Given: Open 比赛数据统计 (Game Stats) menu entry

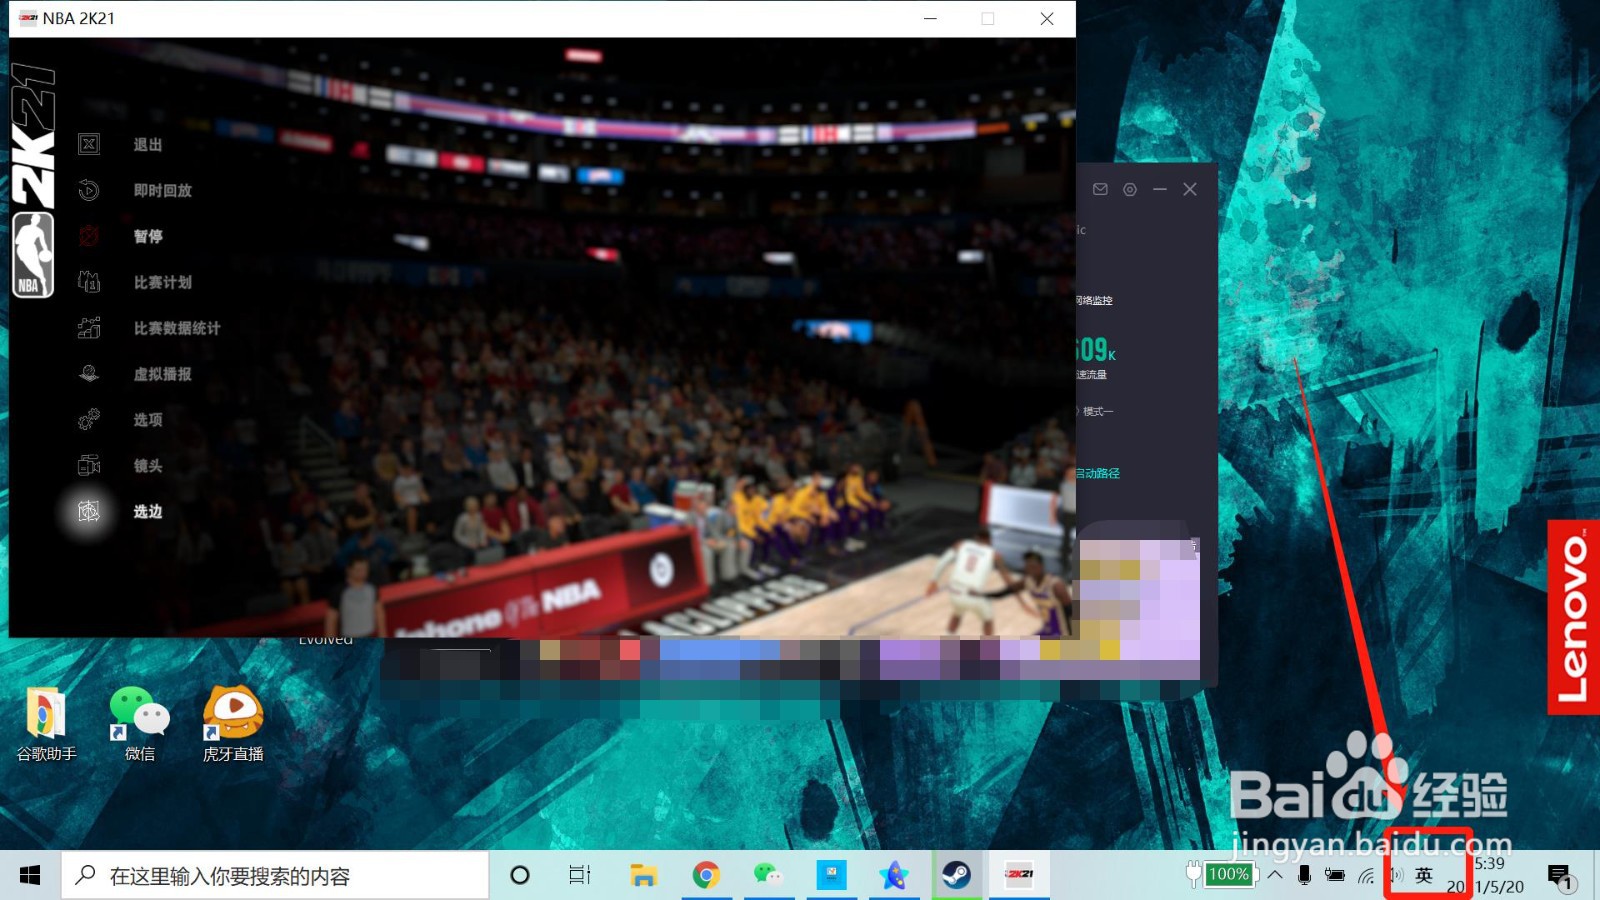Looking at the screenshot, I should (177, 328).
